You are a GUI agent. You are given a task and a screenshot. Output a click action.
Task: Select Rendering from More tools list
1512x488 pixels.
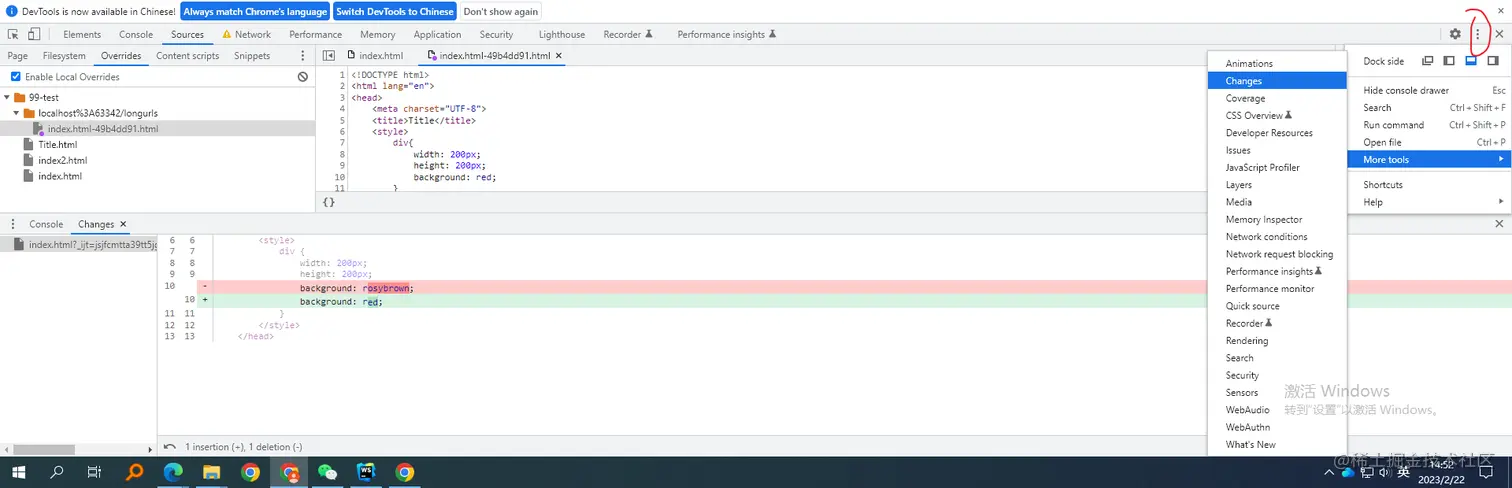pos(1277,341)
